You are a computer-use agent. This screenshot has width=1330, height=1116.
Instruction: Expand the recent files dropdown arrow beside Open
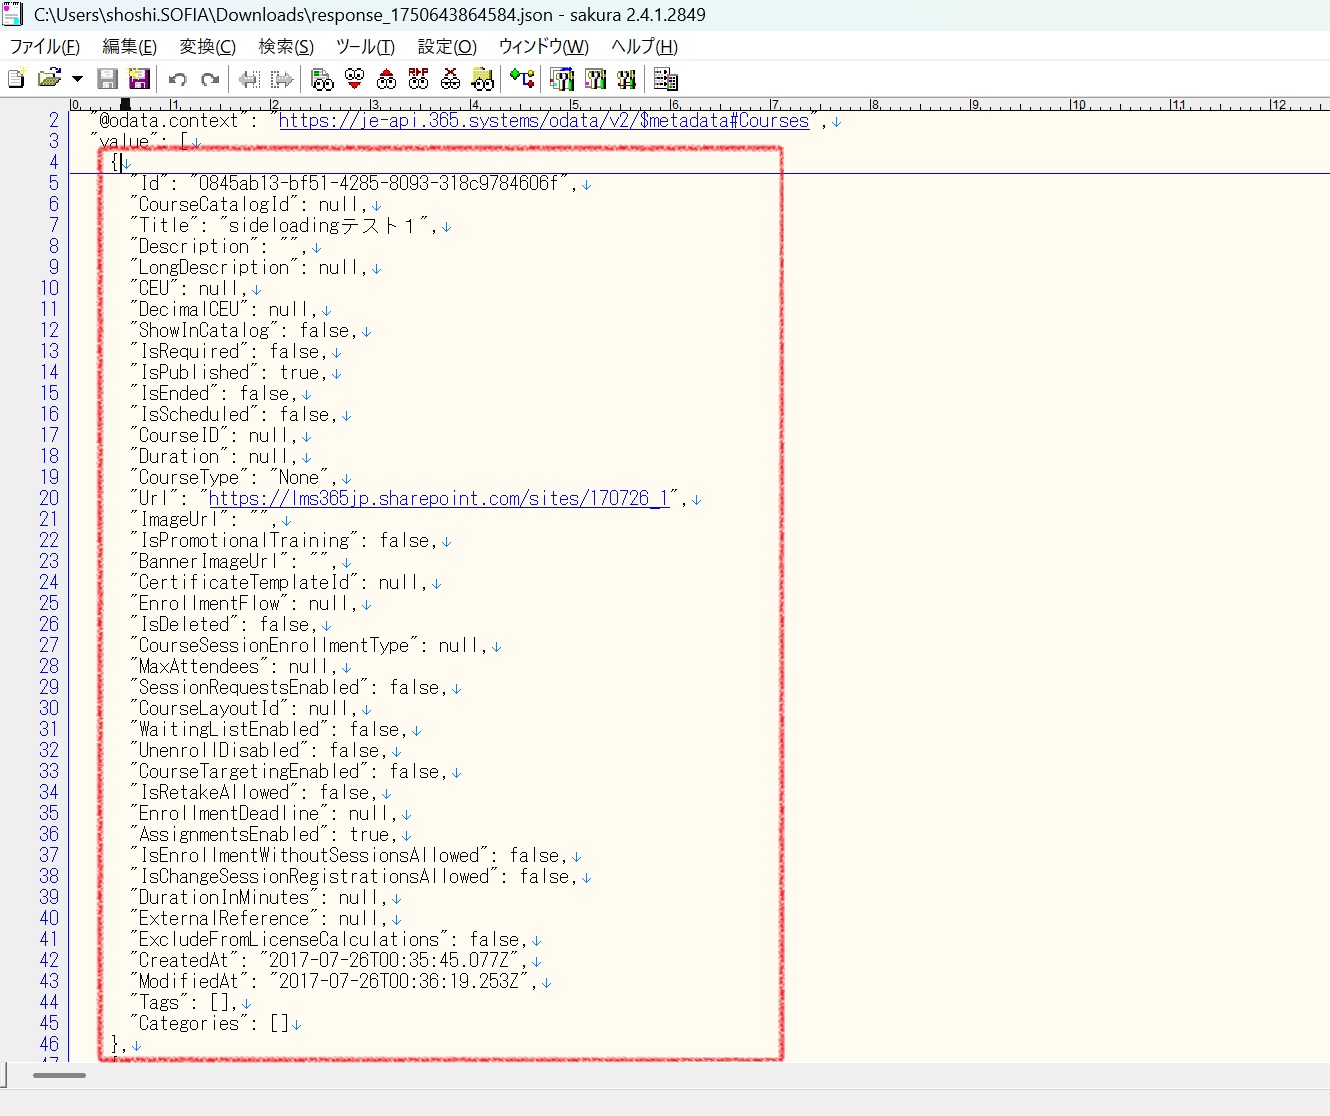tap(77, 79)
